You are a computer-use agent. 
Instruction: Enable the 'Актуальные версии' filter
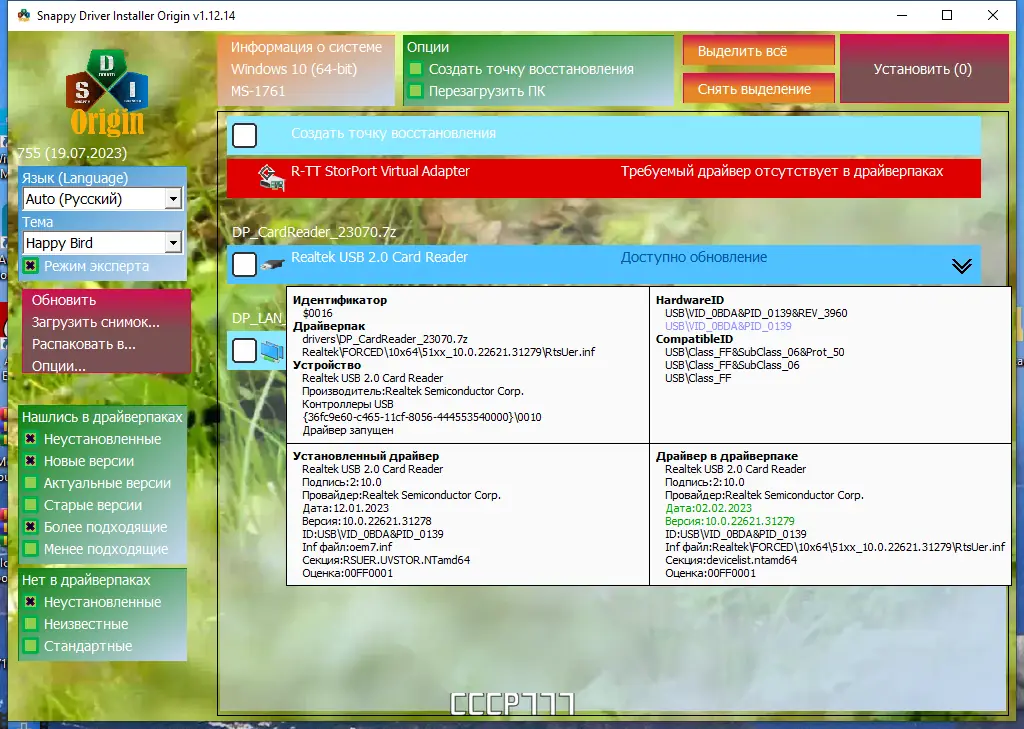tap(30, 483)
